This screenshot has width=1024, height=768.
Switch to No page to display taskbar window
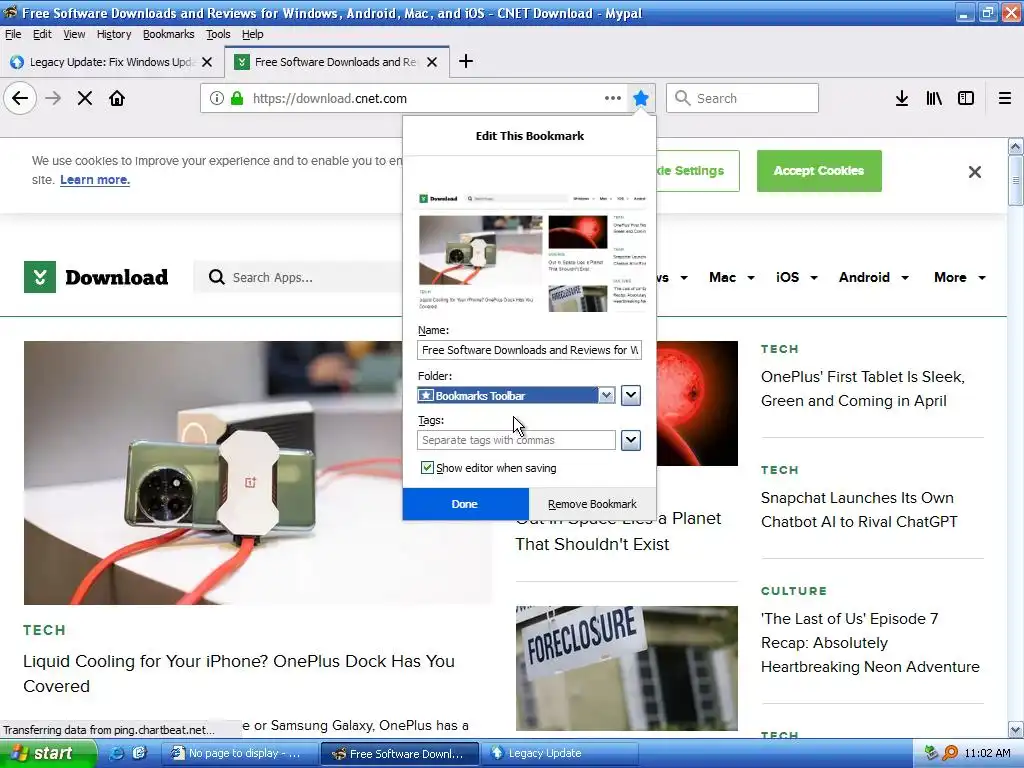tap(240, 753)
